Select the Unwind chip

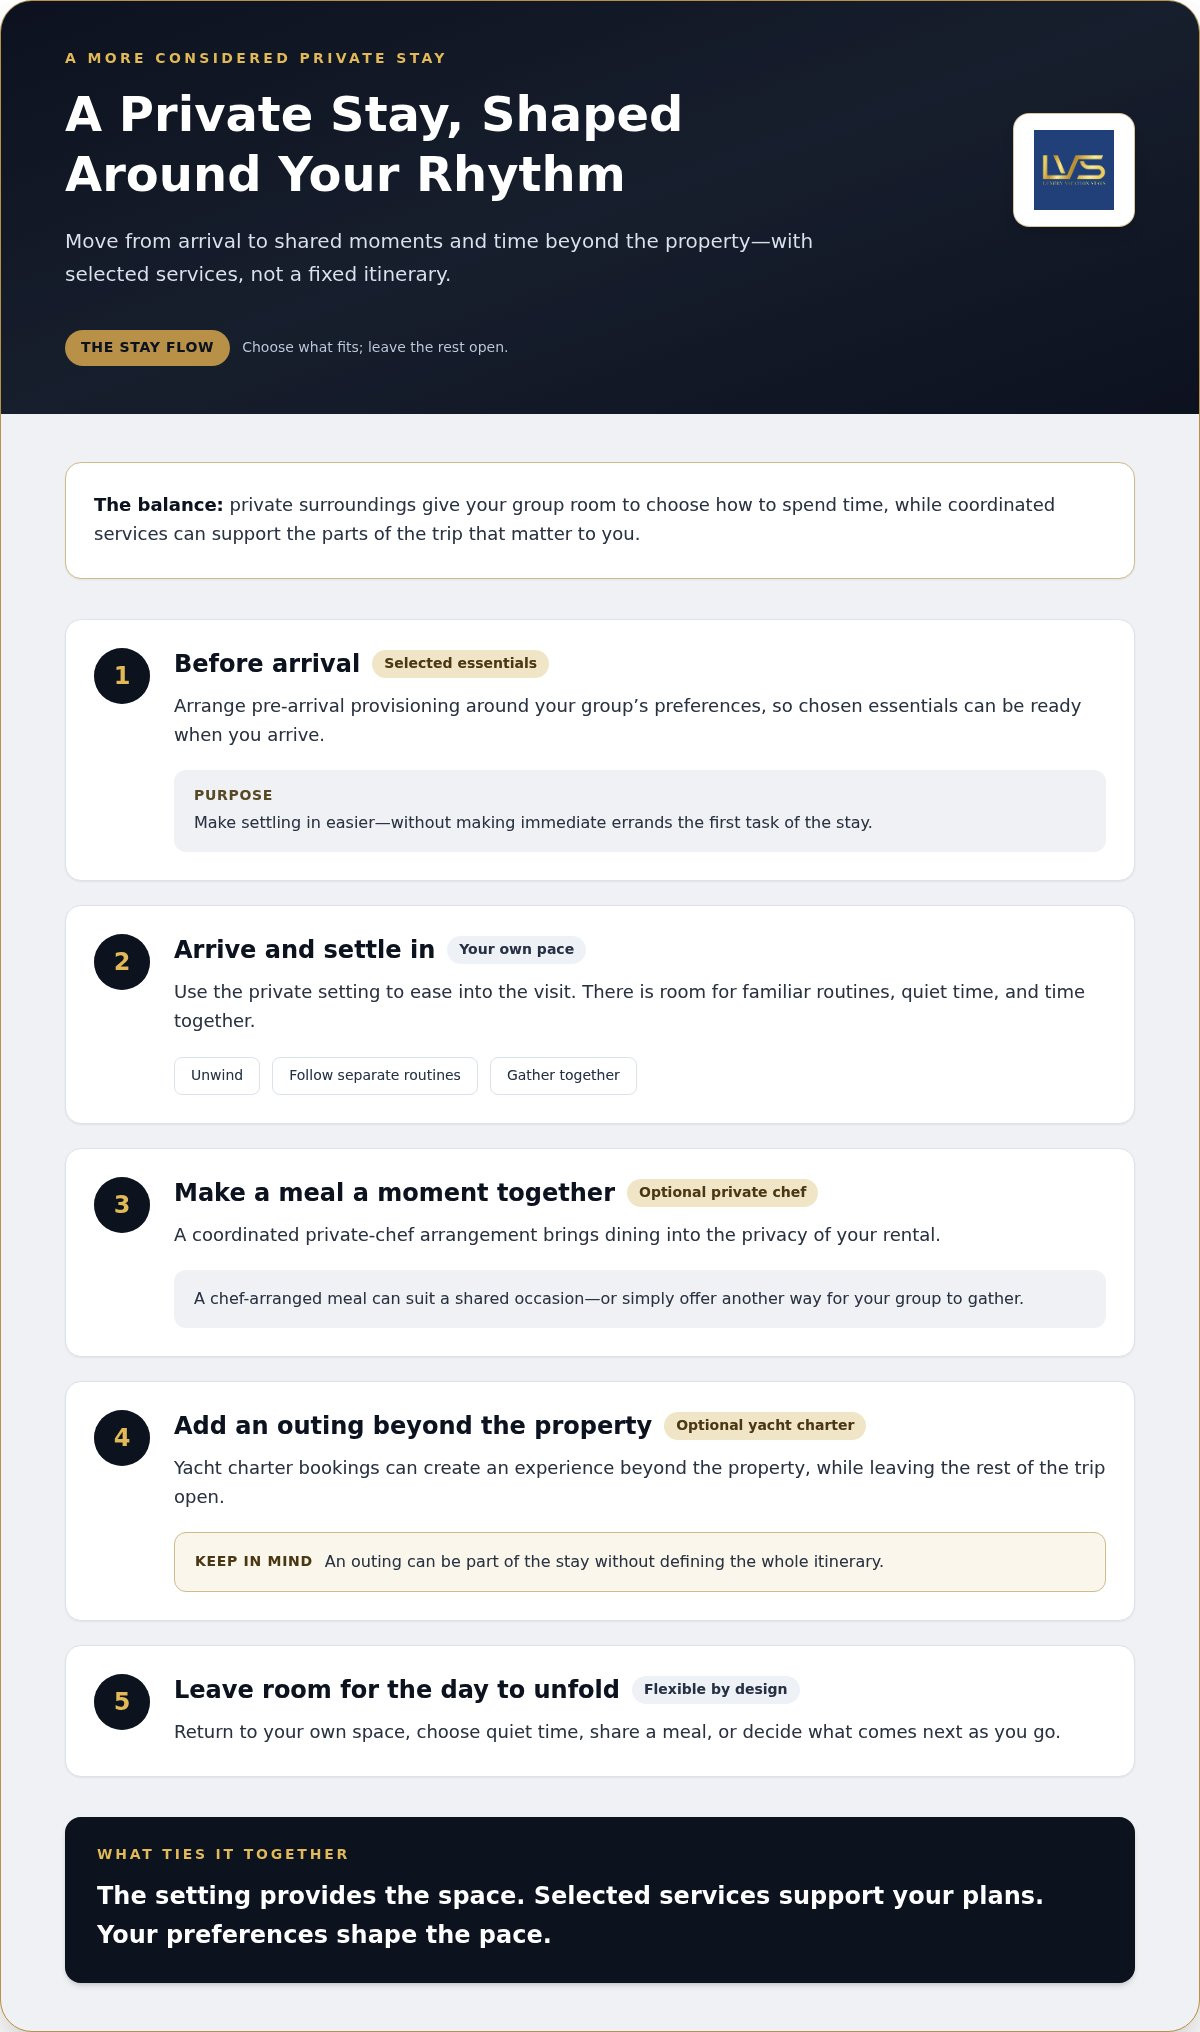point(217,1076)
